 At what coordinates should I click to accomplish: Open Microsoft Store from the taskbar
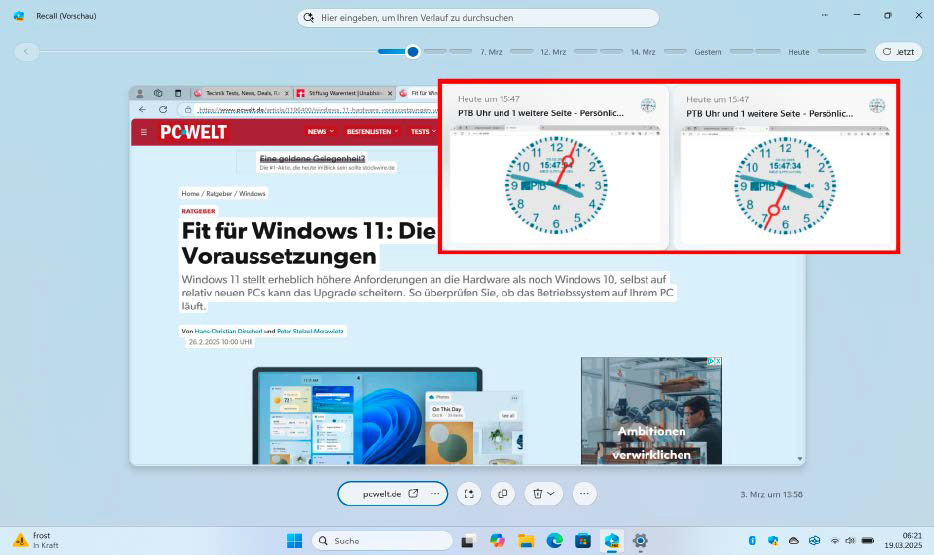tap(583, 541)
